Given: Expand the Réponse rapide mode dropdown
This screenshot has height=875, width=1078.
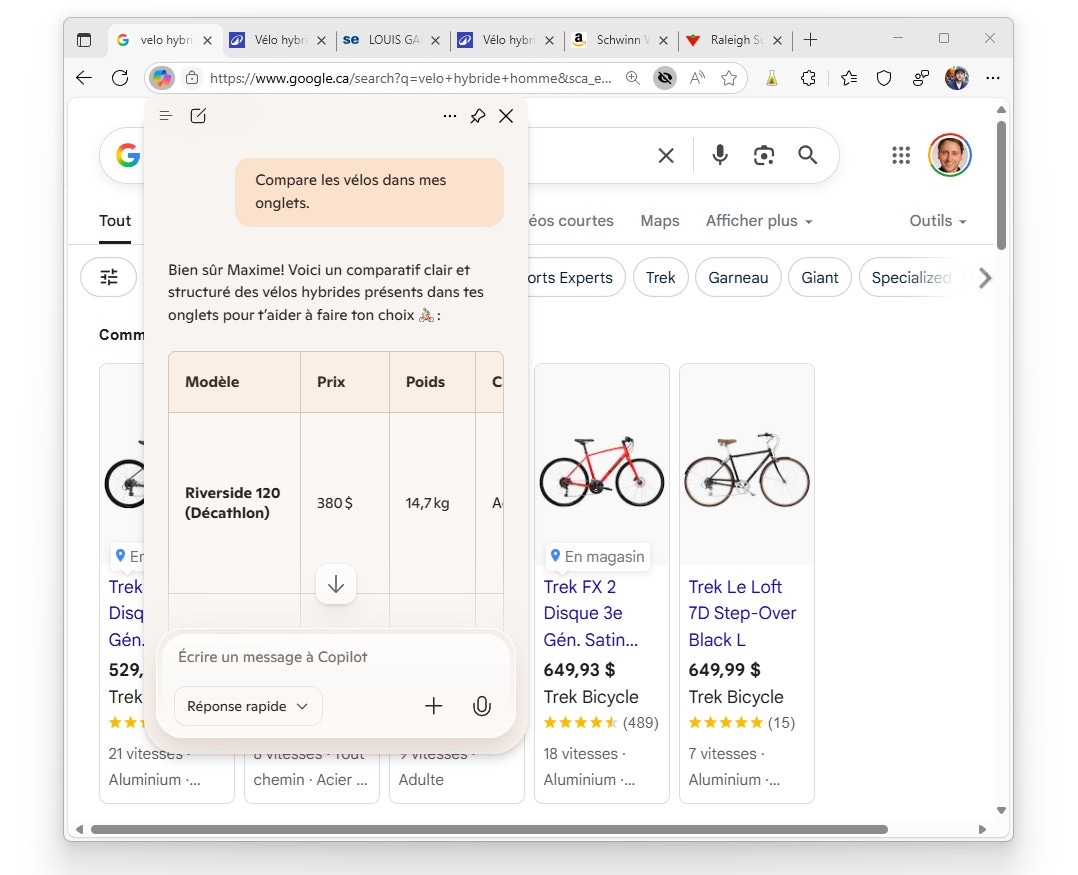Looking at the screenshot, I should click(x=248, y=706).
